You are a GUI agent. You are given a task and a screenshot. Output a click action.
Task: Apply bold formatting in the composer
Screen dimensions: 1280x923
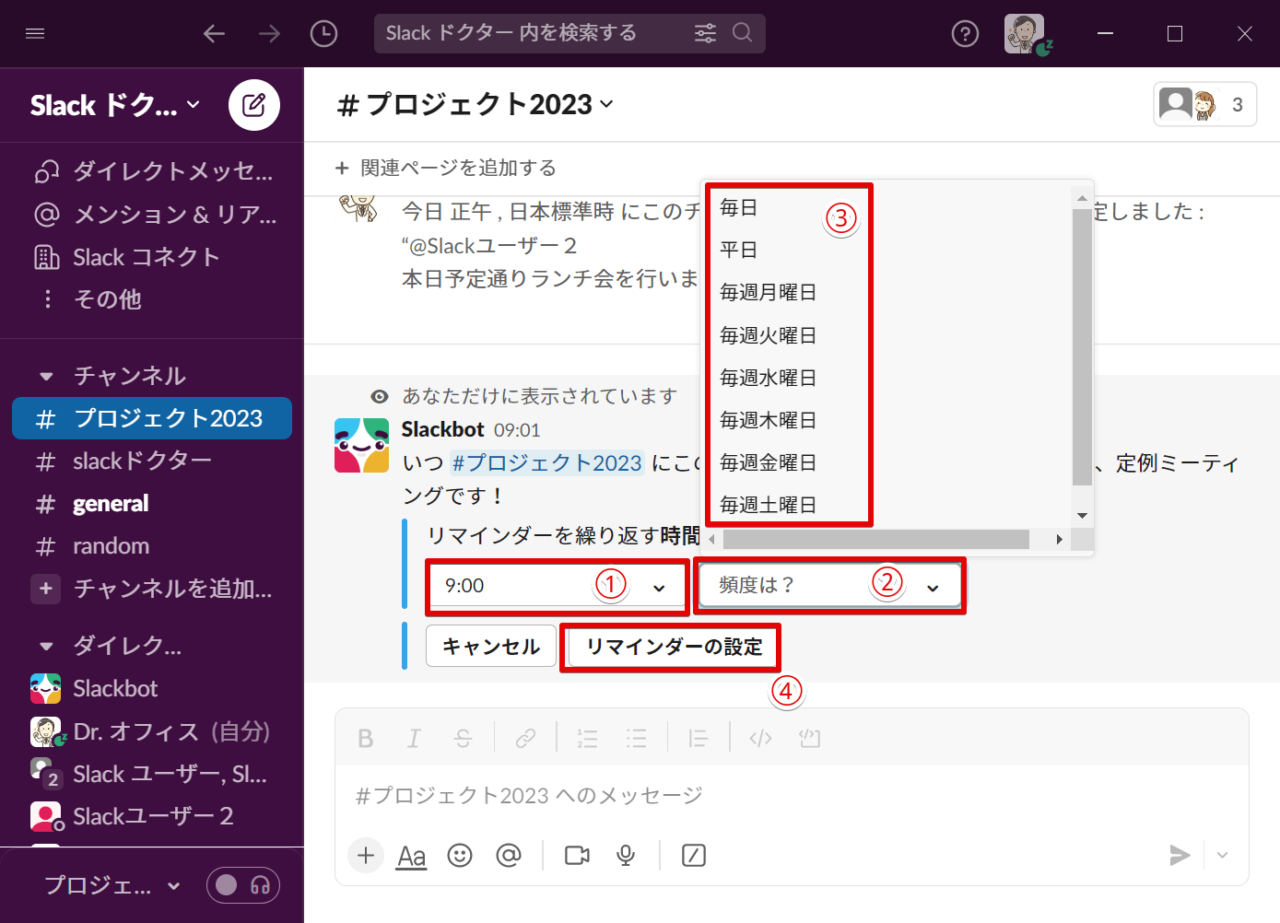(366, 739)
